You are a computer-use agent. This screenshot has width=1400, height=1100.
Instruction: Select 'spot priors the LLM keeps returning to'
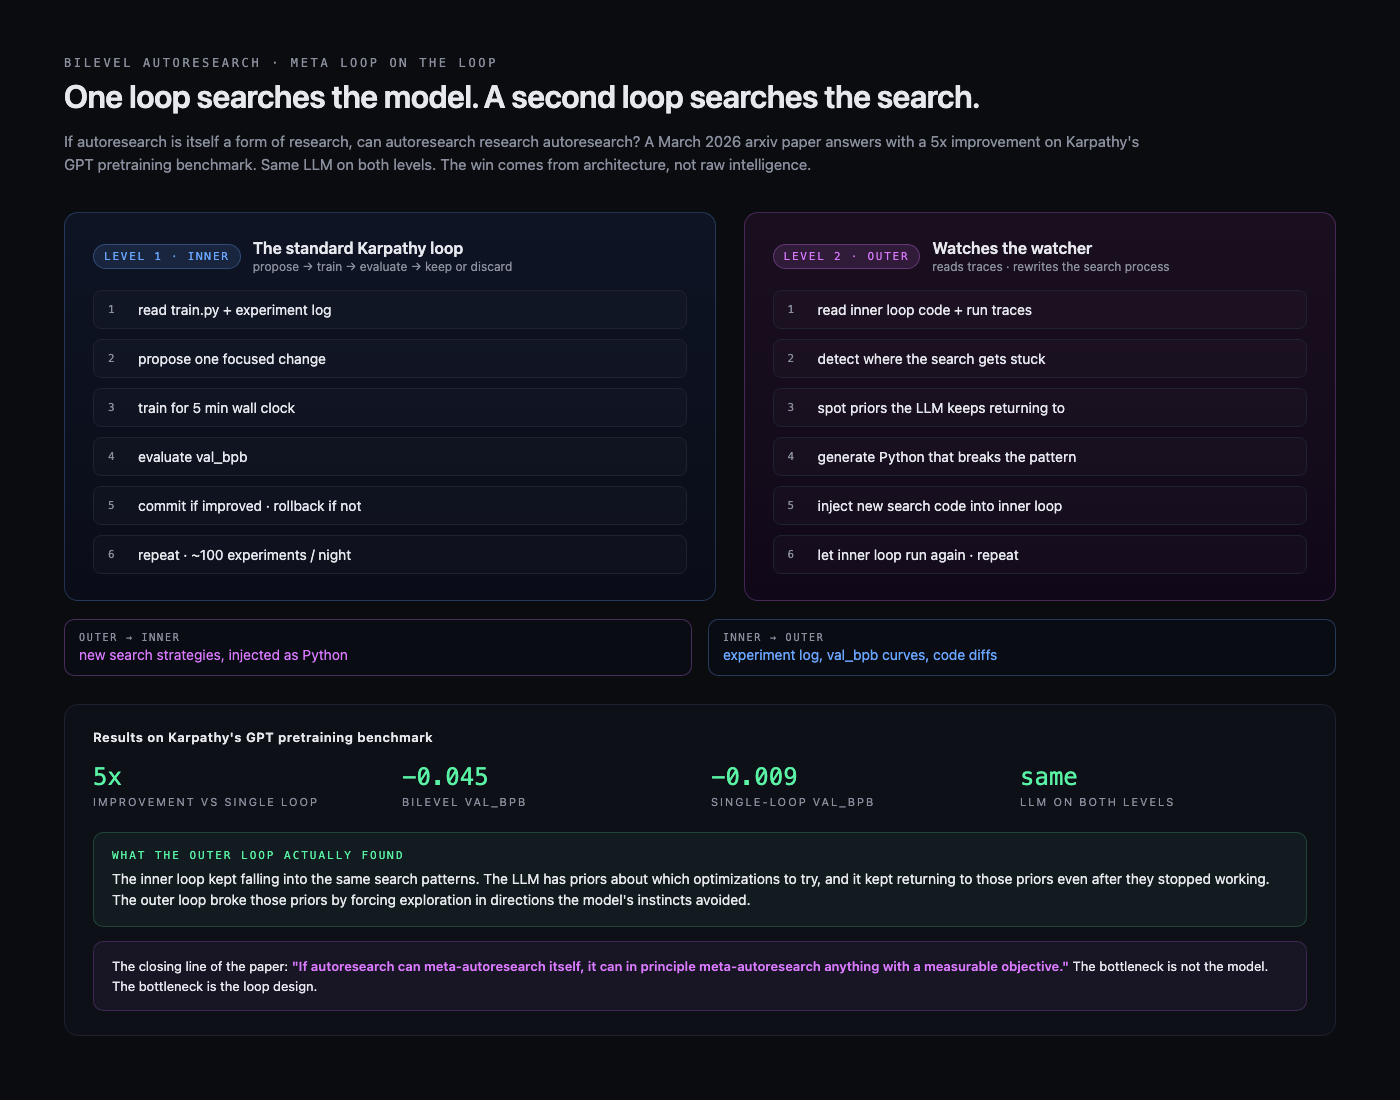tap(1040, 408)
